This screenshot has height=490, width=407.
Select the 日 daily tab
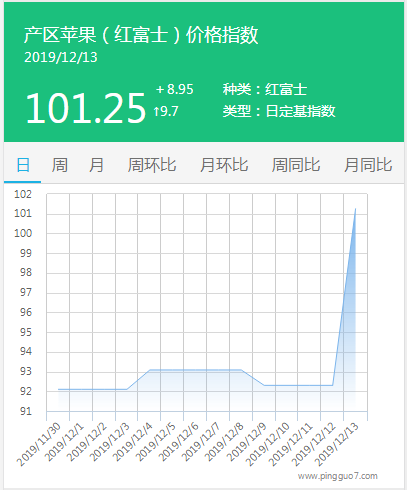coord(23,165)
